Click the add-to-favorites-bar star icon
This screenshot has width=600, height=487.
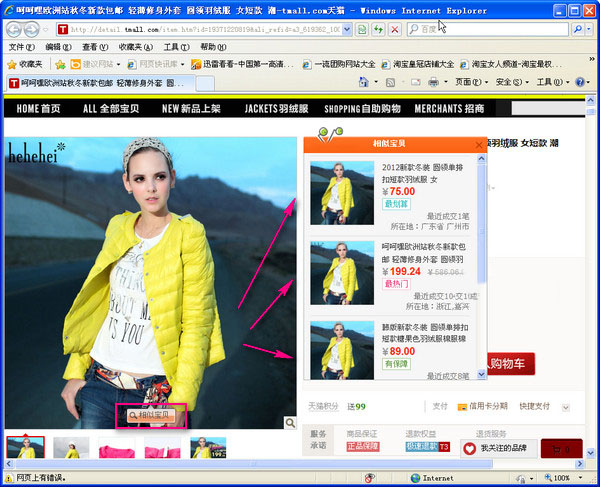[x=60, y=64]
